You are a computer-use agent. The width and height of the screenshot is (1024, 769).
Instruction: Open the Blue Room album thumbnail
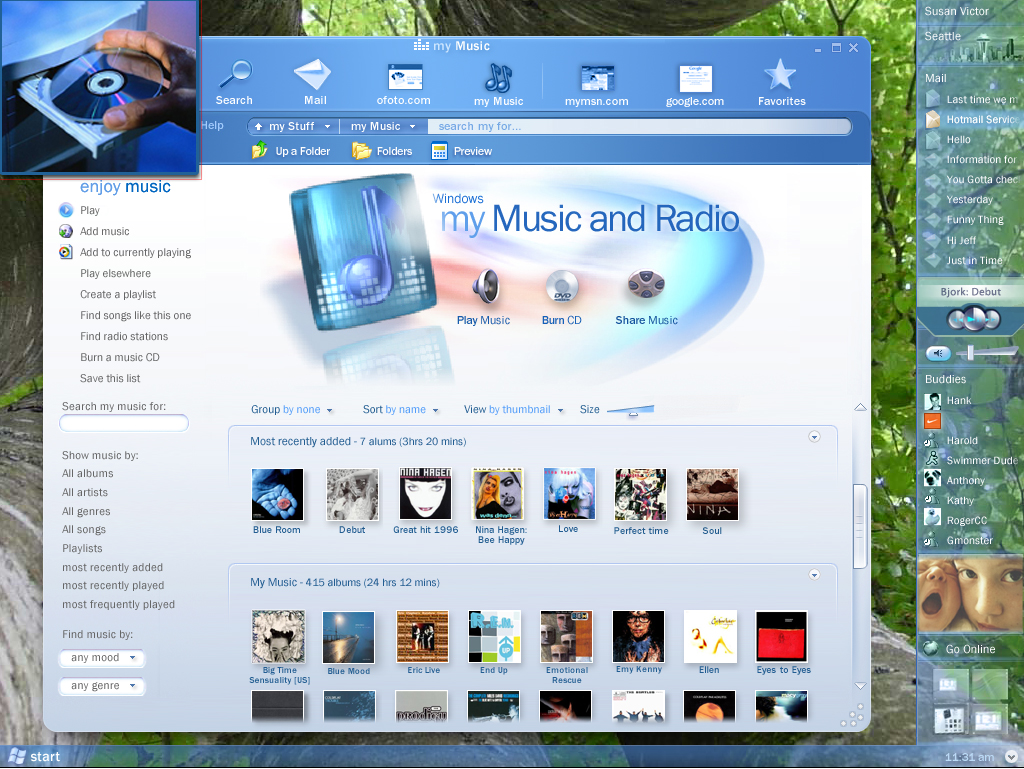coord(278,494)
